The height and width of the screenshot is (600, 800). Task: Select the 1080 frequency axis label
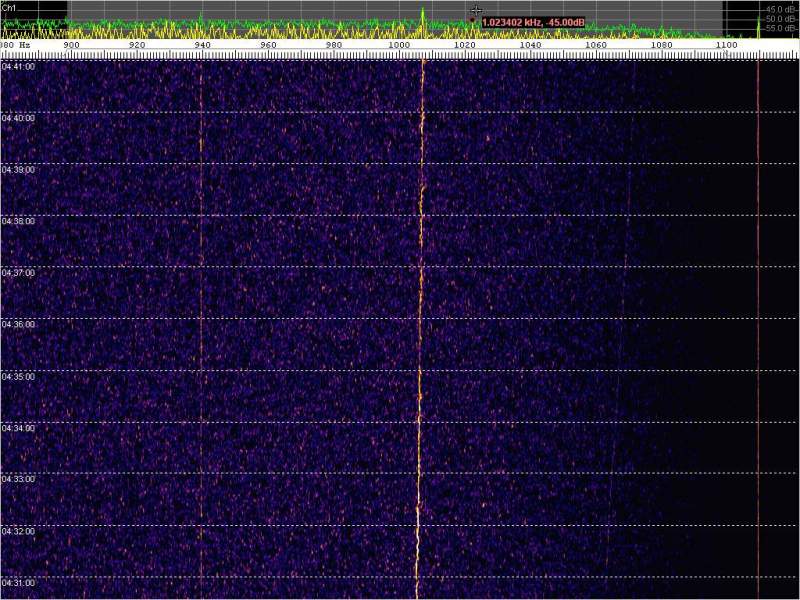tap(661, 45)
